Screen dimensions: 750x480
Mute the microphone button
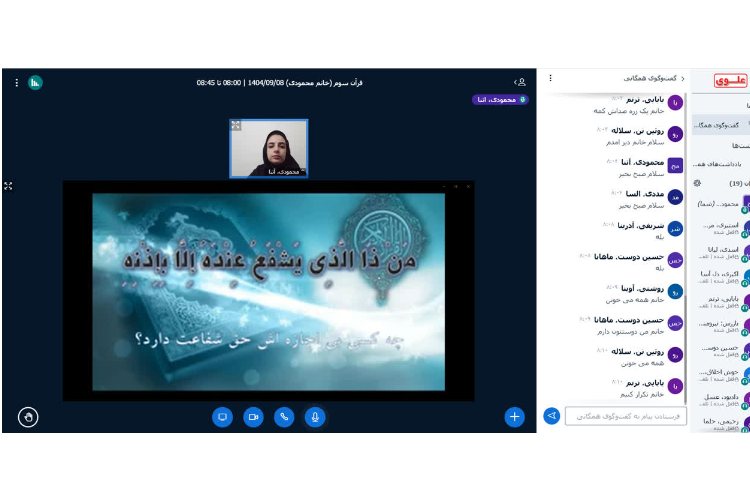tap(315, 417)
